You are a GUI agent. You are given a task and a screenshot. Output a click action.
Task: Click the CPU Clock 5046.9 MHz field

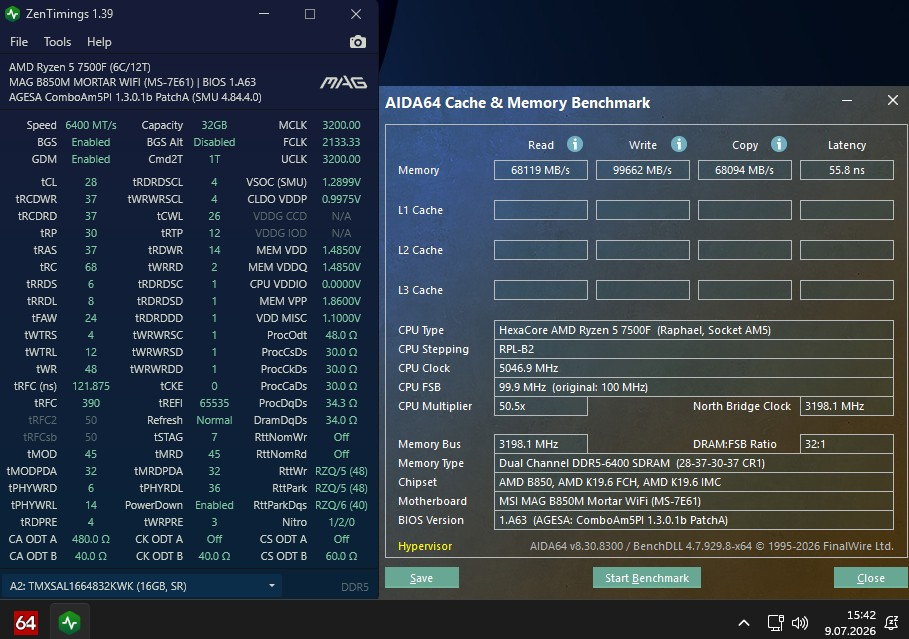693,368
